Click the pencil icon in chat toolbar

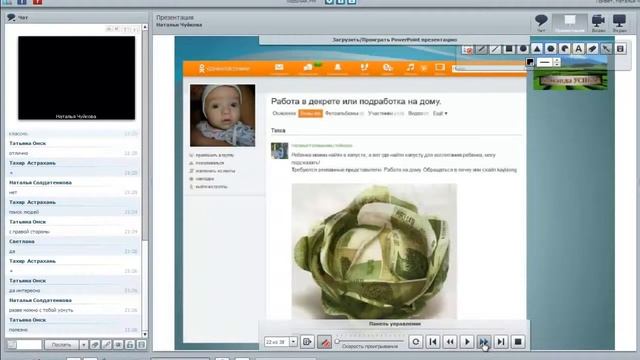point(107,345)
